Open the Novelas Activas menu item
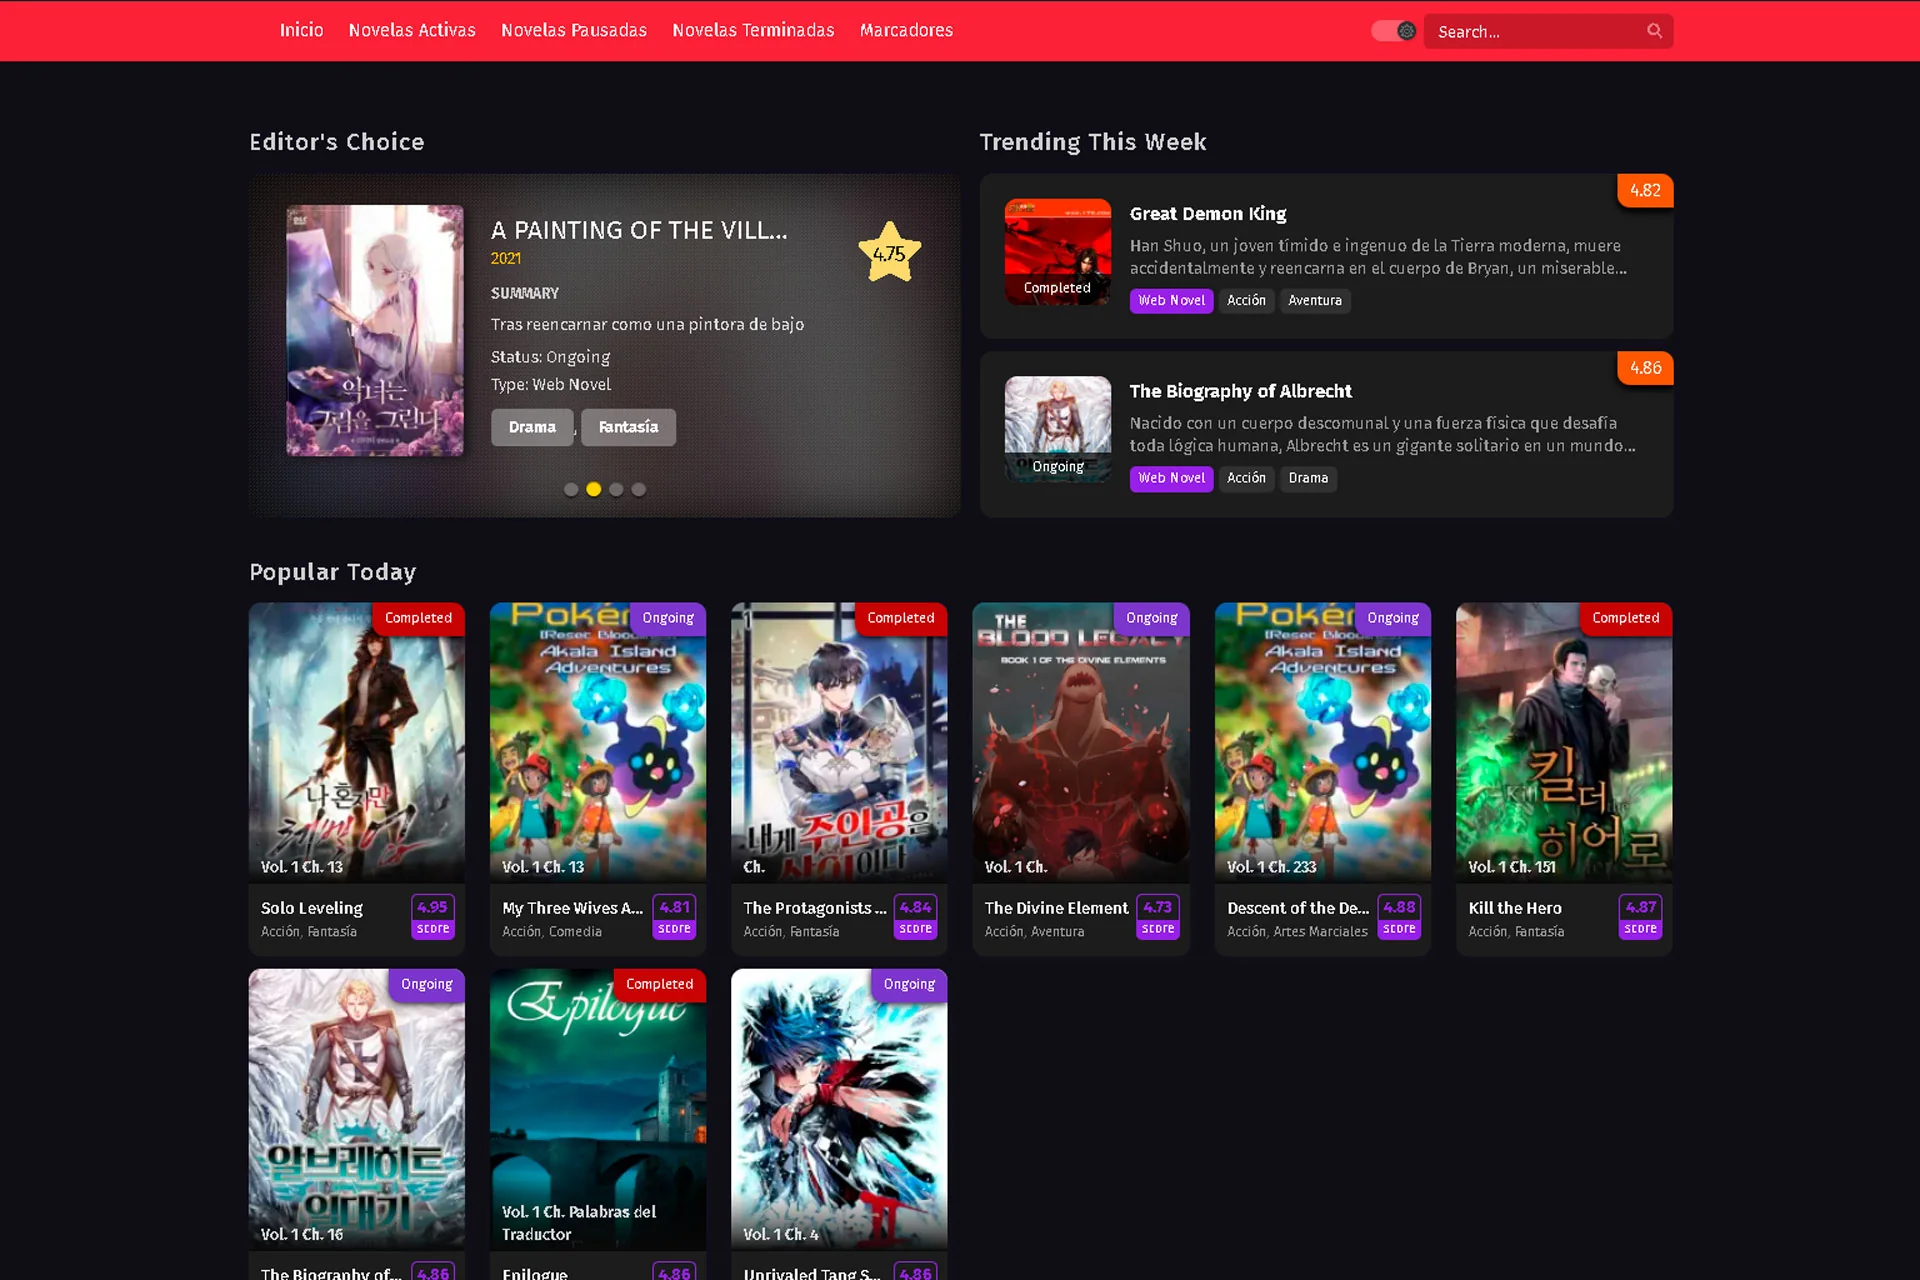Screen dimensions: 1920x1280 click(412, 30)
